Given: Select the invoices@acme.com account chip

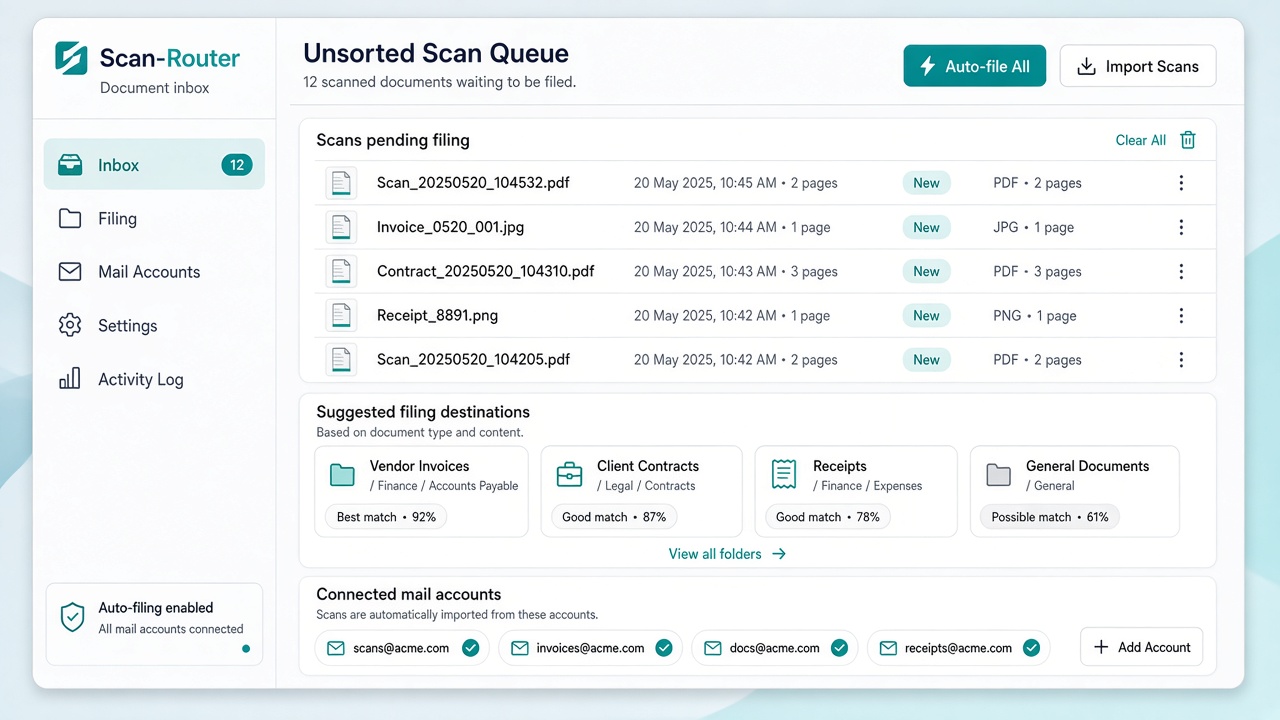Looking at the screenshot, I should 590,648.
